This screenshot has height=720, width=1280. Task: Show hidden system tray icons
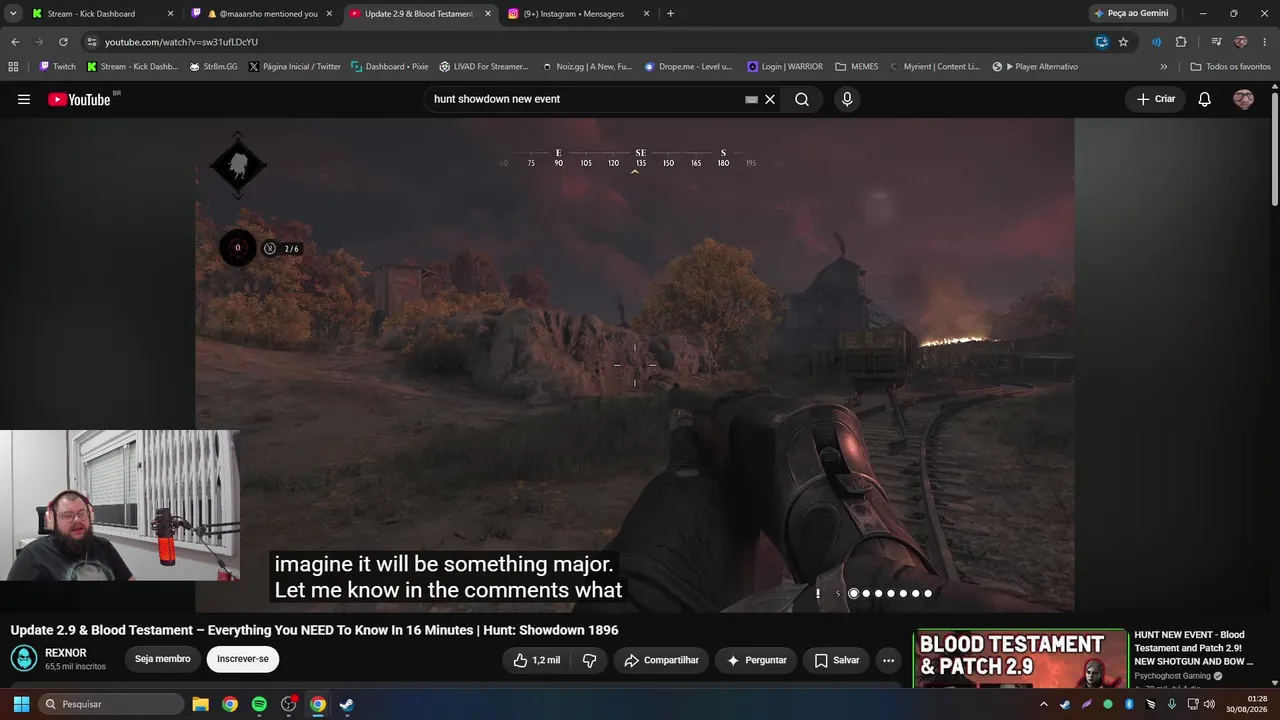(1044, 704)
